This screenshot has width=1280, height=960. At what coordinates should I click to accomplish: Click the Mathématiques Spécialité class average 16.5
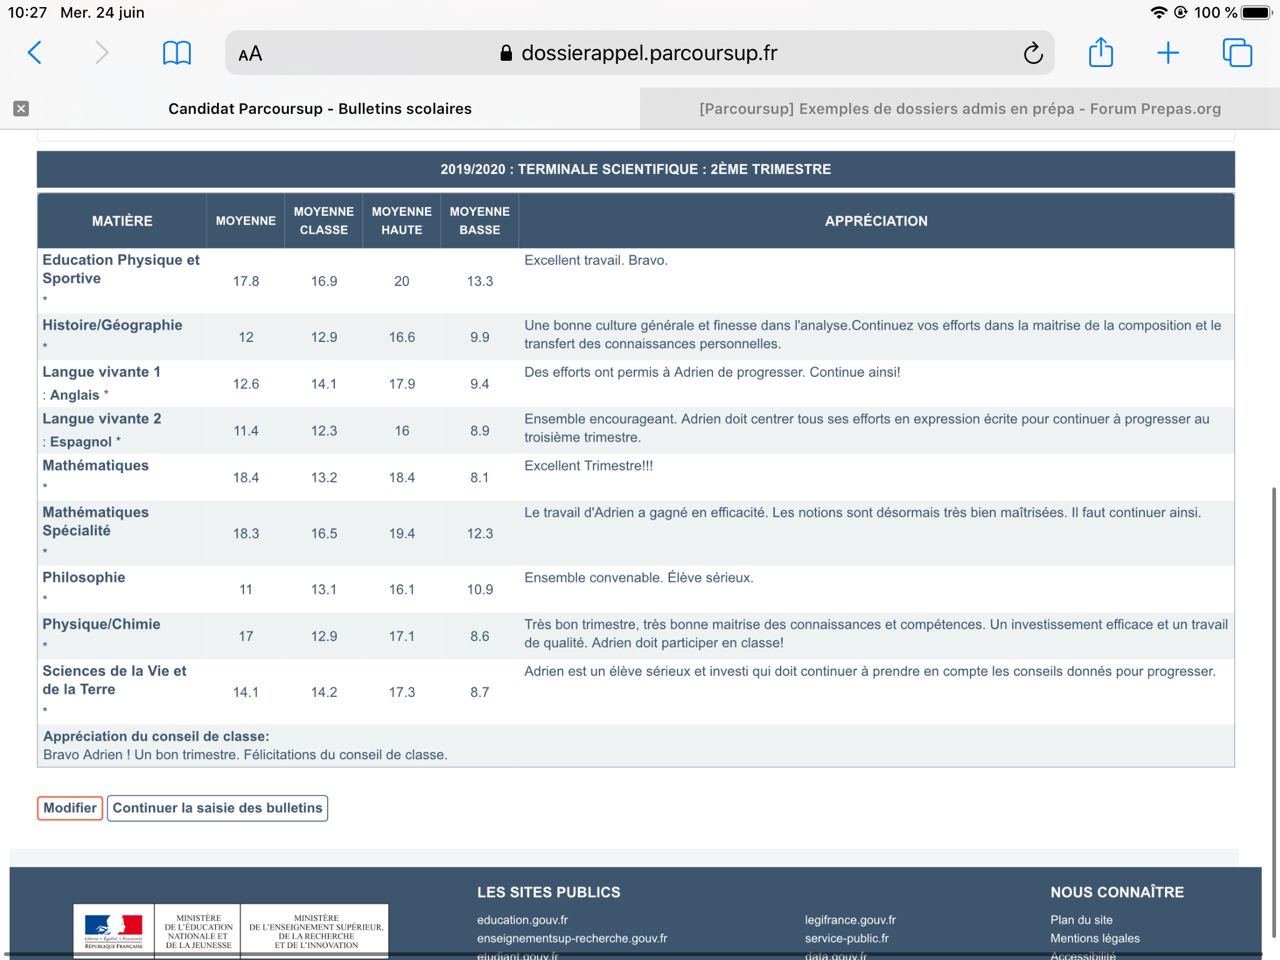(324, 534)
